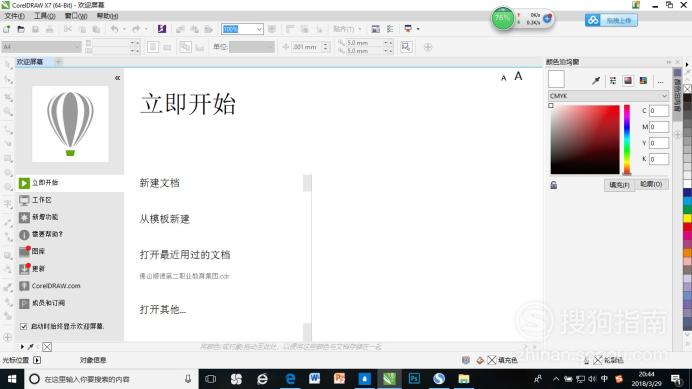Viewport: 692px width, 389px height.
Task: Open the document palette flyout arrow
Action: coord(22,347)
